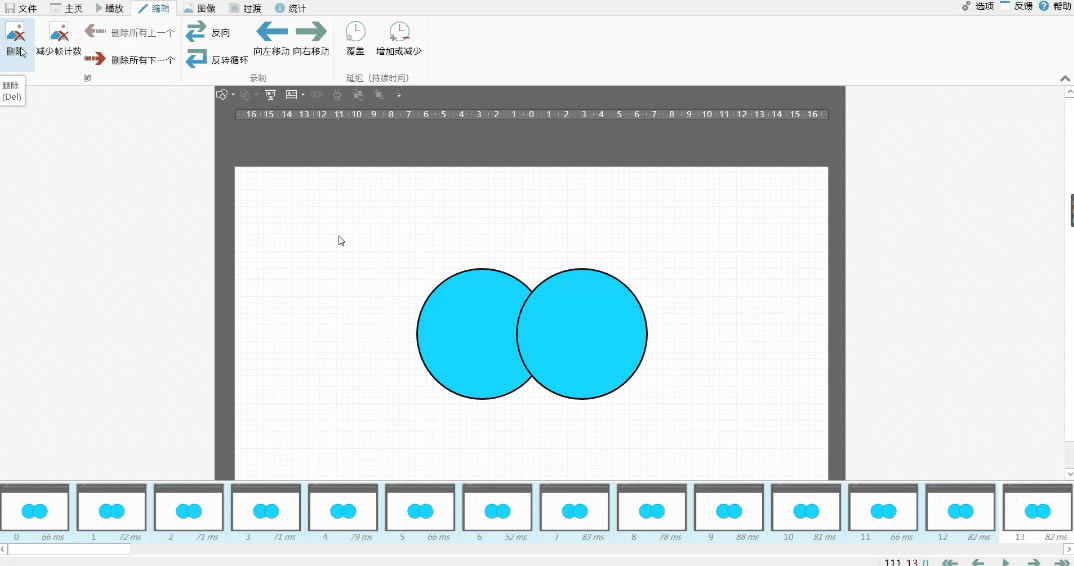This screenshot has height=566, width=1074.
Task: Open the 覆盖 override delay tool
Action: click(x=355, y=40)
